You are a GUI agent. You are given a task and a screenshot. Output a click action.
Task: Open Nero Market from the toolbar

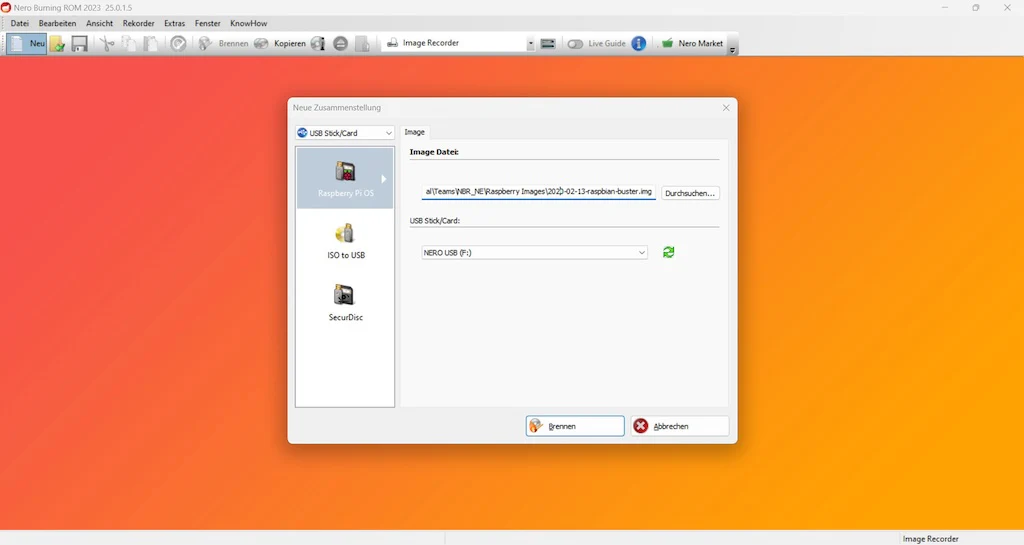(x=692, y=43)
